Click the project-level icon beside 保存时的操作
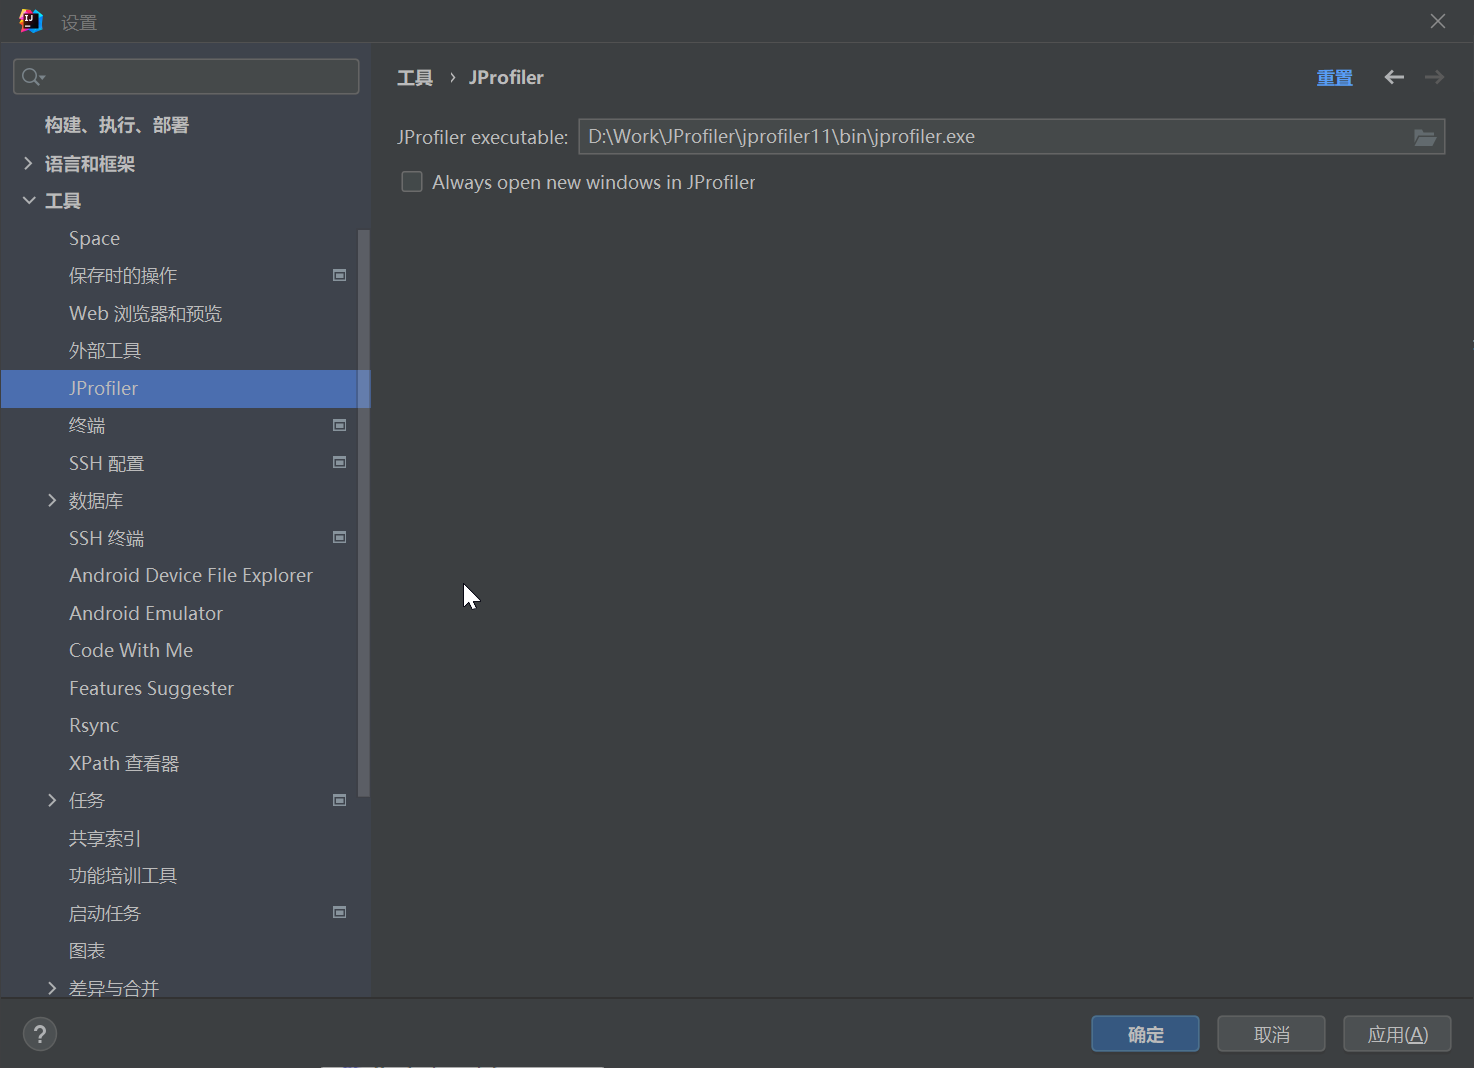This screenshot has width=1474, height=1068. tap(340, 275)
